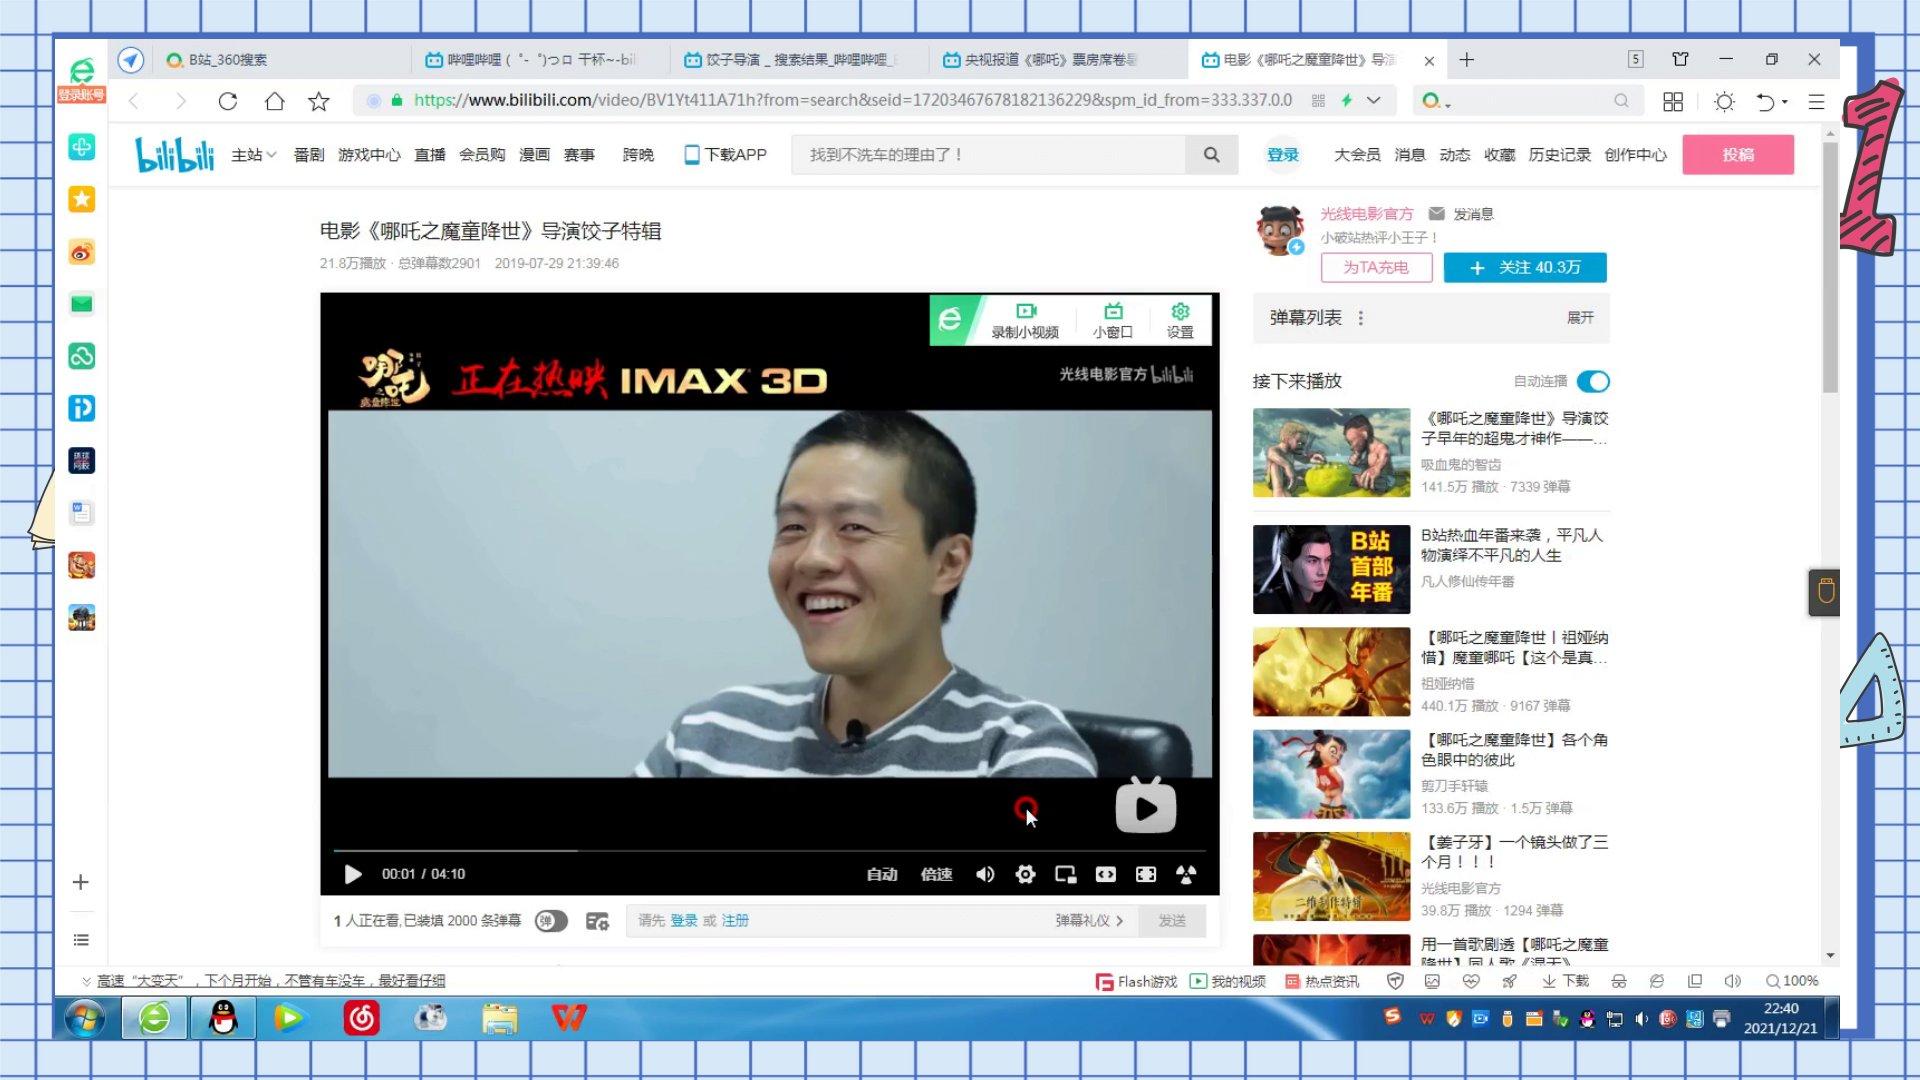Open NetEase Cloud Music in taskbar
This screenshot has height=1080, width=1920.
point(361,1018)
